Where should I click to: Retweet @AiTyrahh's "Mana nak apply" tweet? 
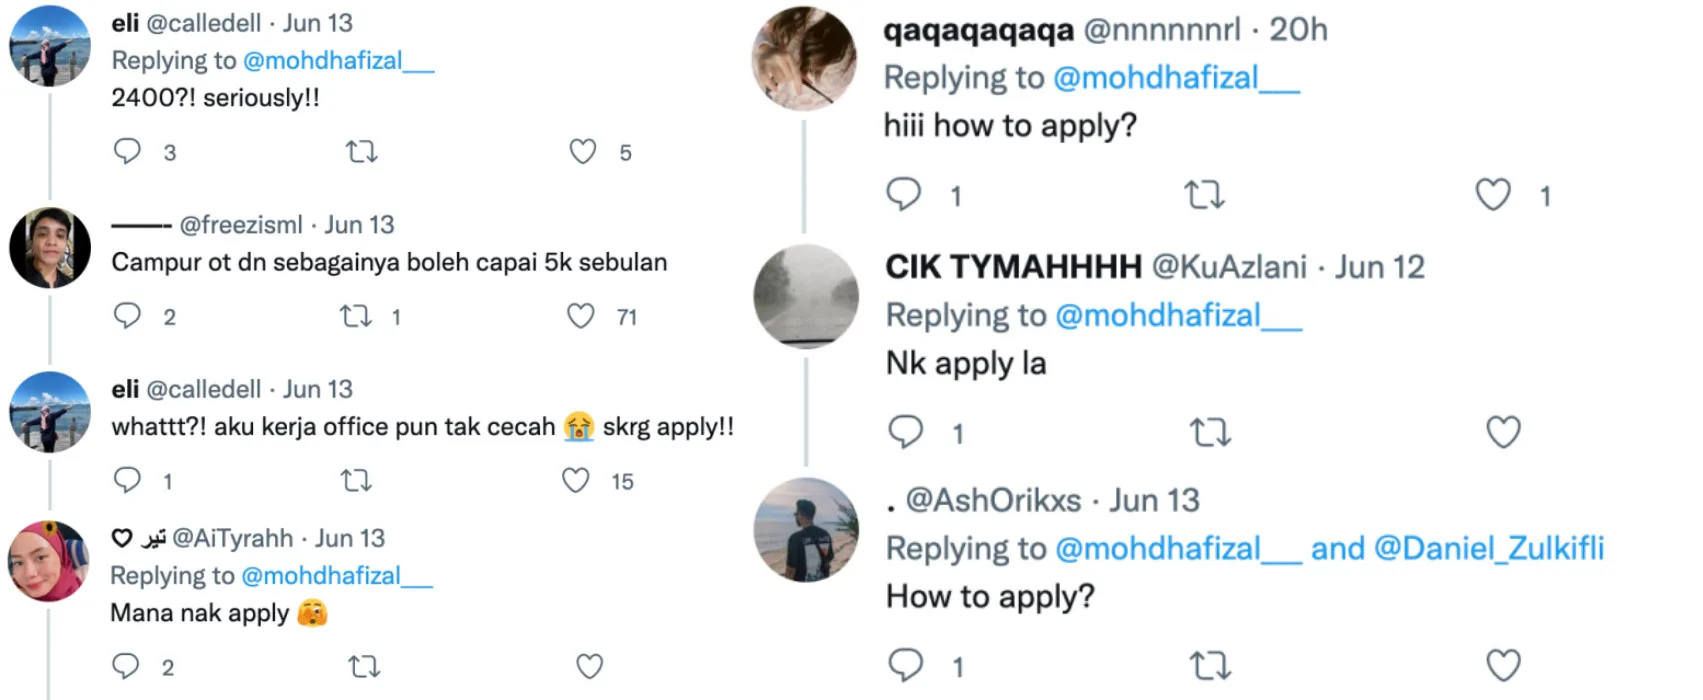tap(363, 666)
